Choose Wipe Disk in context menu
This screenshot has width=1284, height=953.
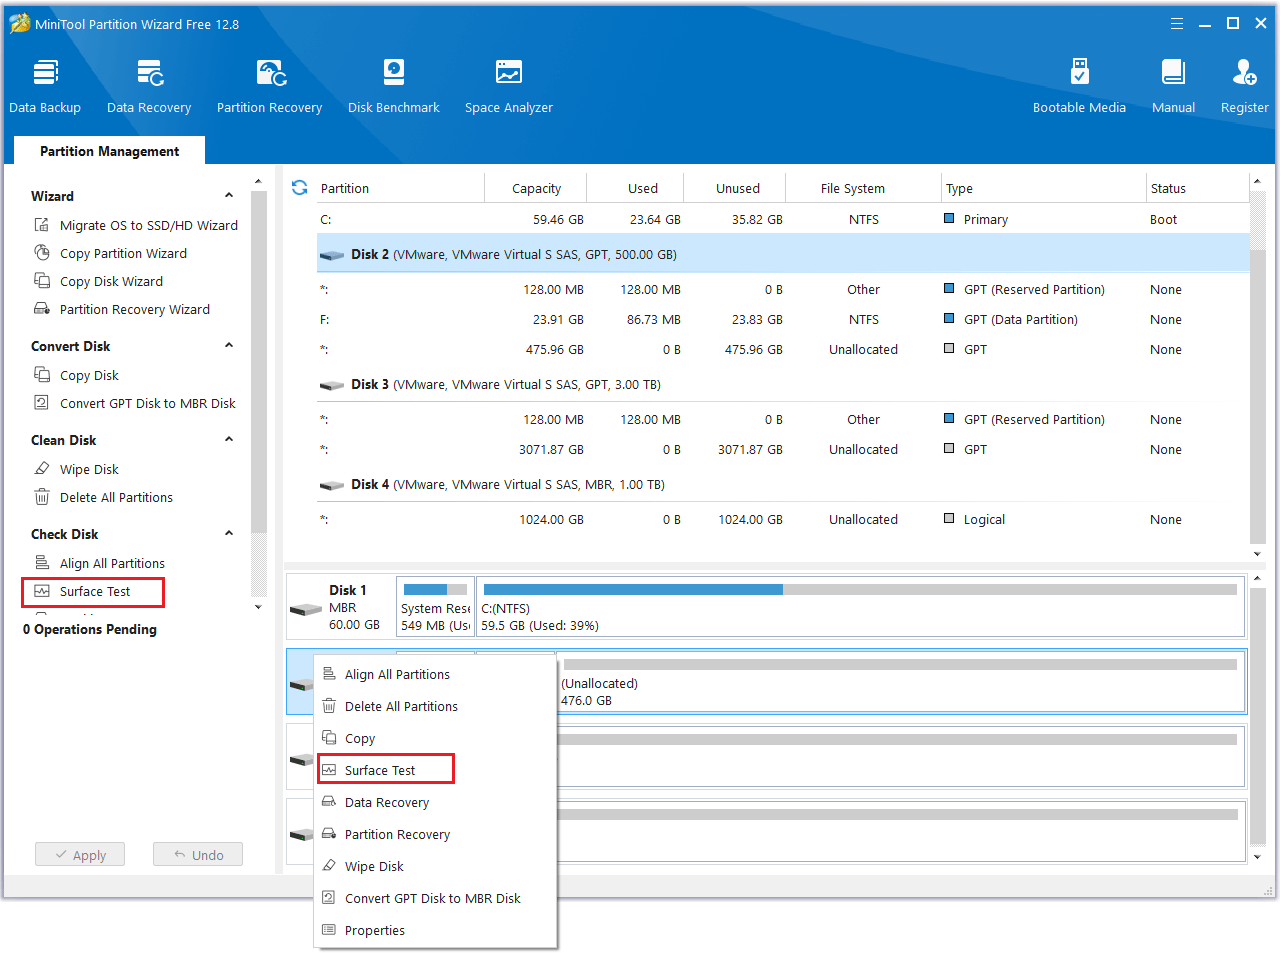435,866
